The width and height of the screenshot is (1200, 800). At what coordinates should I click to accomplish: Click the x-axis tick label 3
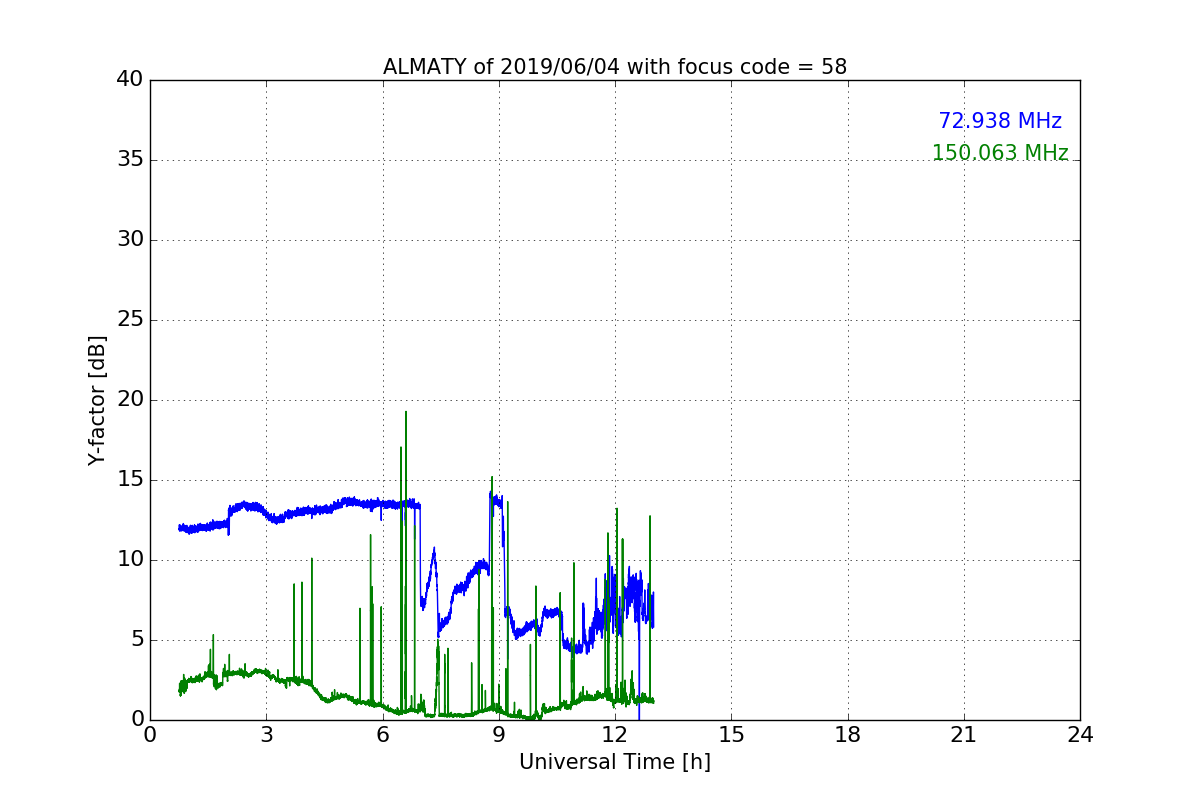tap(266, 735)
